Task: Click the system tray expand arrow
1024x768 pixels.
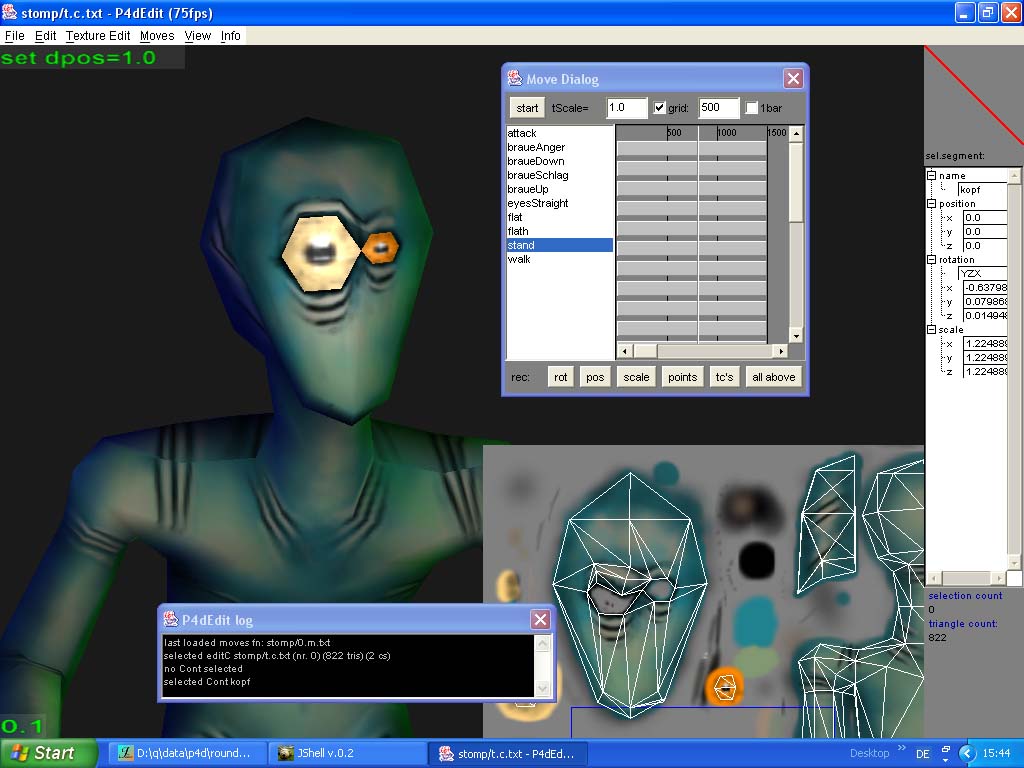Action: pyautogui.click(x=966, y=753)
